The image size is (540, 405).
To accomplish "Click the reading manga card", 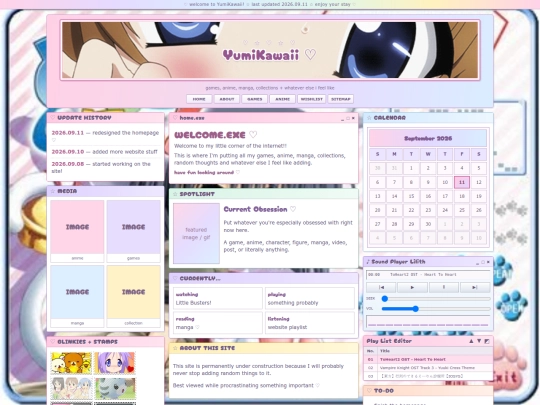I will (218, 323).
